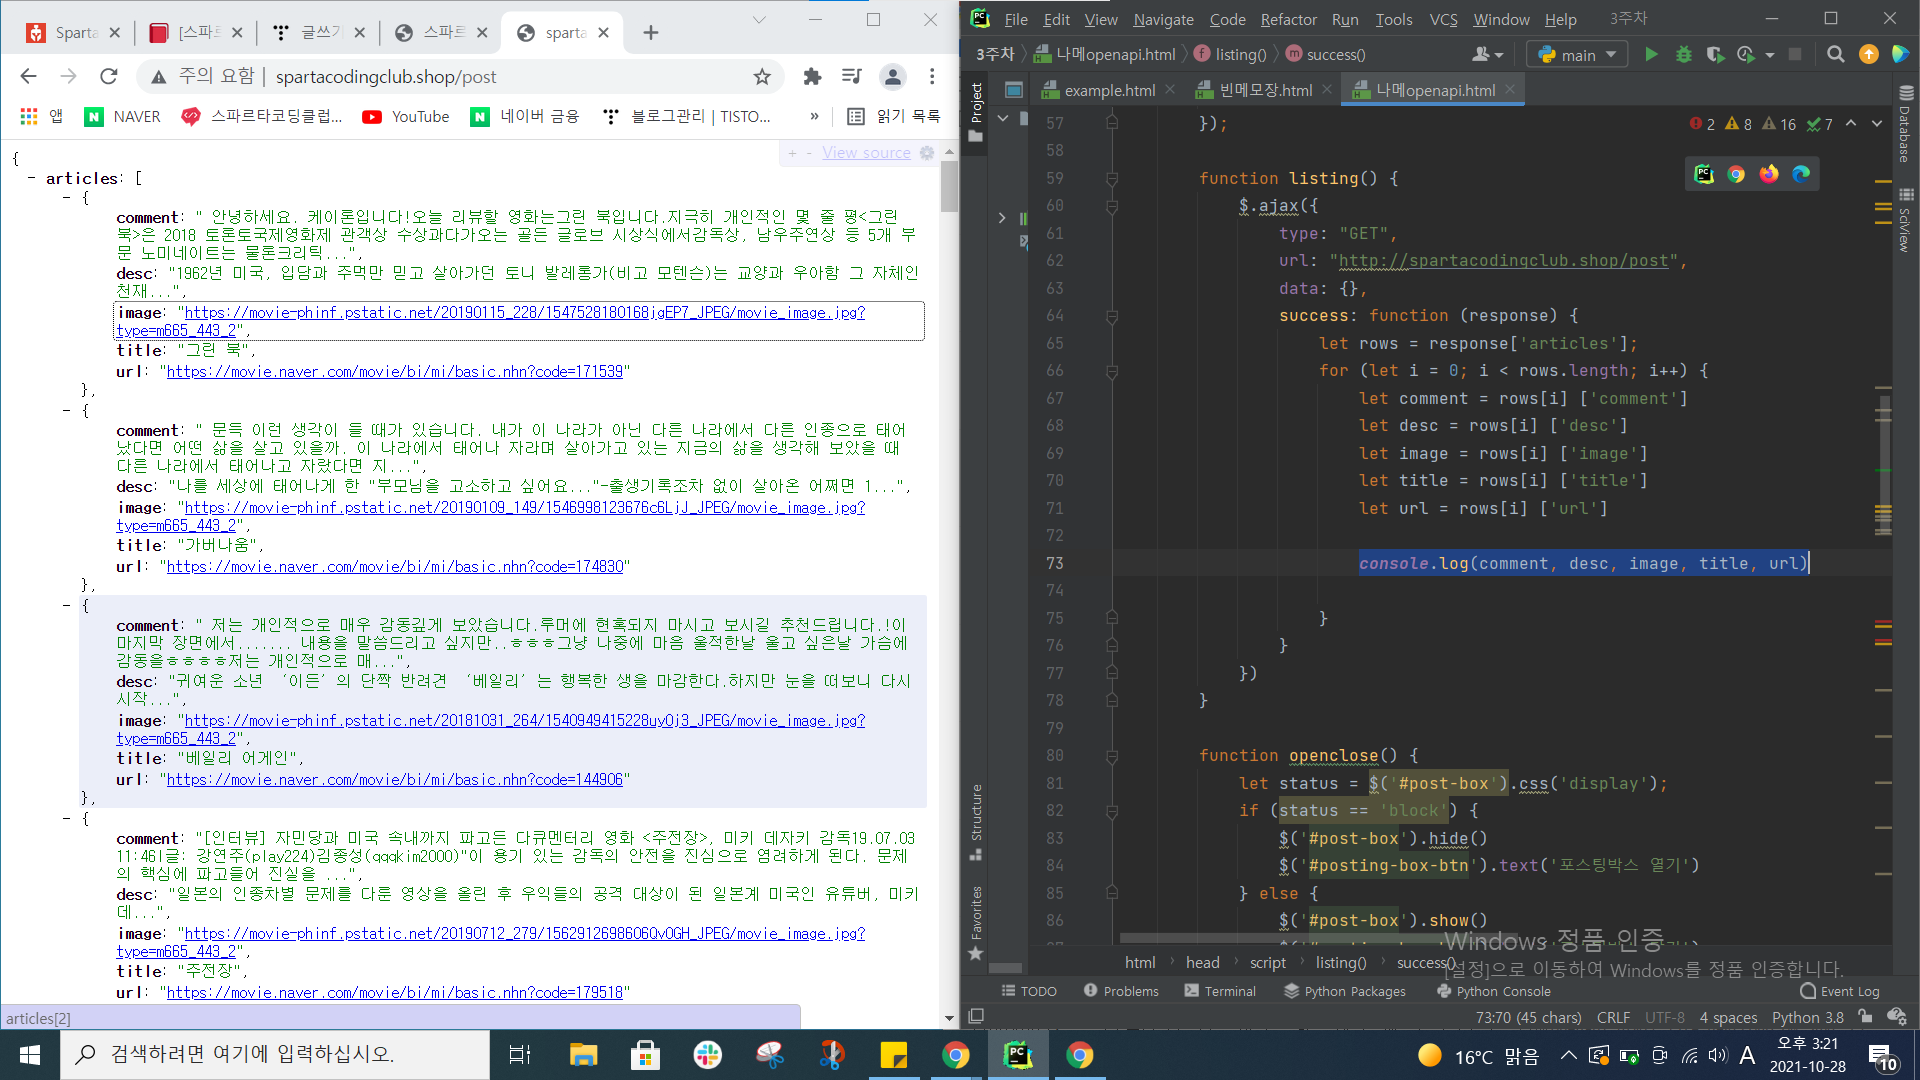
Task: Click the Debug bug icon
Action: tap(1684, 55)
